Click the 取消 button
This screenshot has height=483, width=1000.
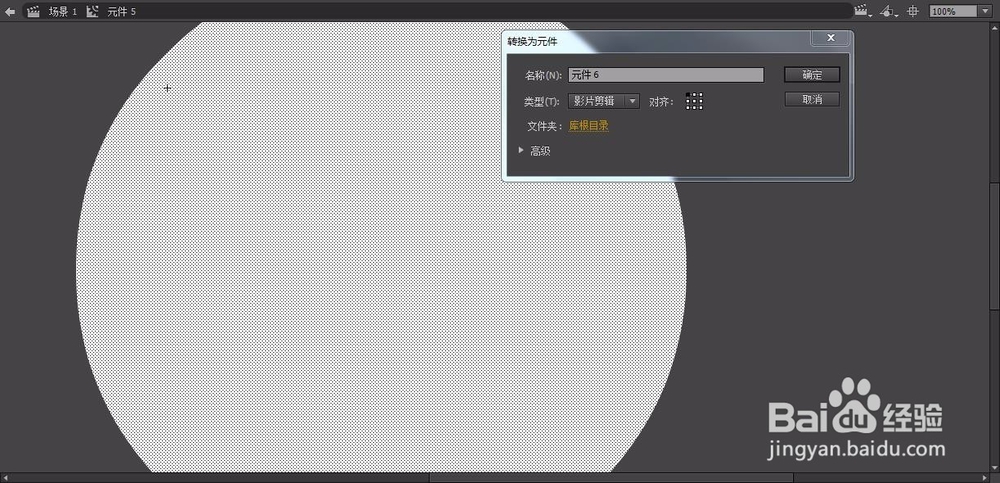[x=812, y=99]
